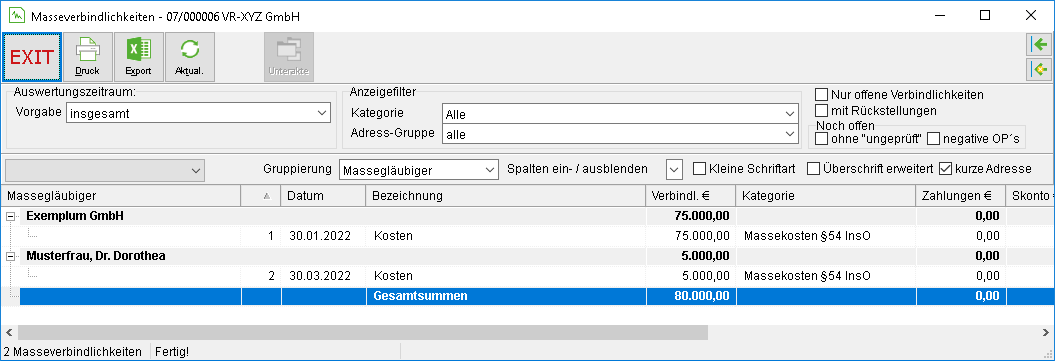Click the red EXIT button
1055x361 pixels.
tap(32, 57)
